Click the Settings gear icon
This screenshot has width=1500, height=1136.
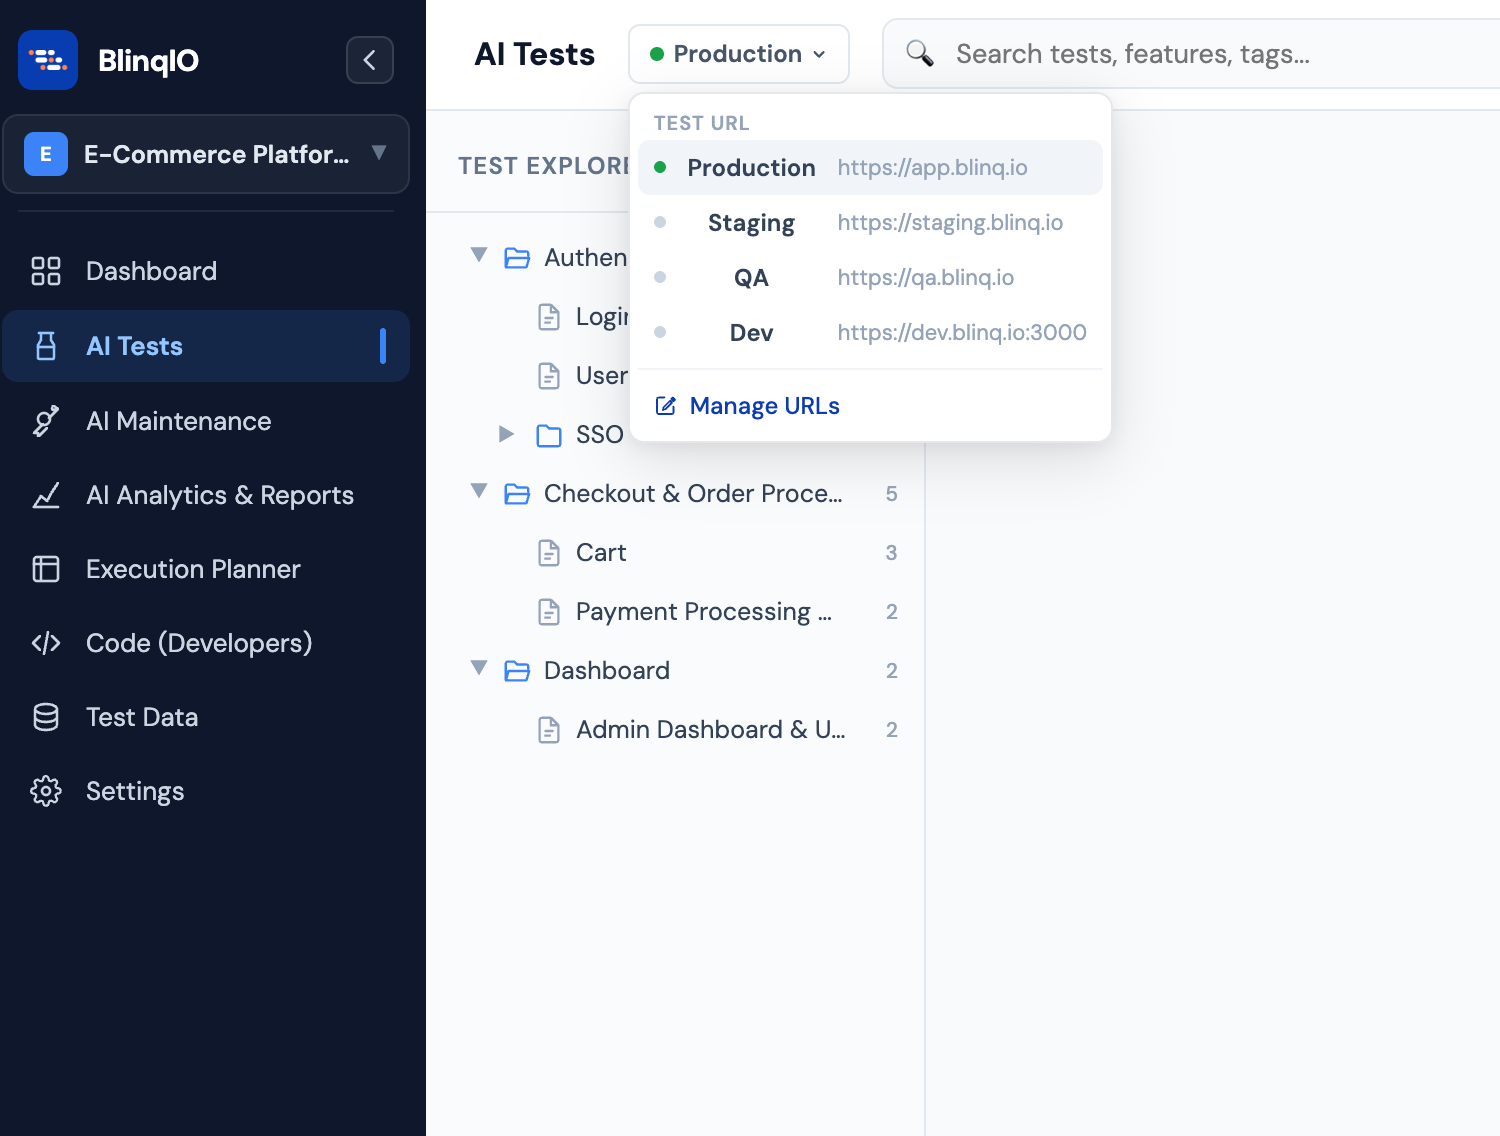(45, 790)
